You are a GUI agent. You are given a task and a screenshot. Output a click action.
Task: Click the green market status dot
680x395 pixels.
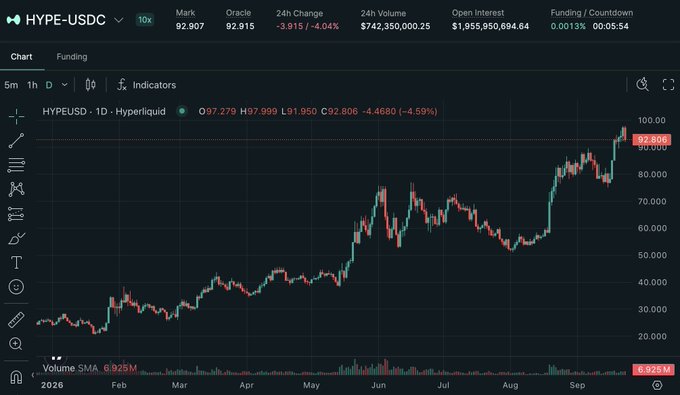[x=182, y=111]
